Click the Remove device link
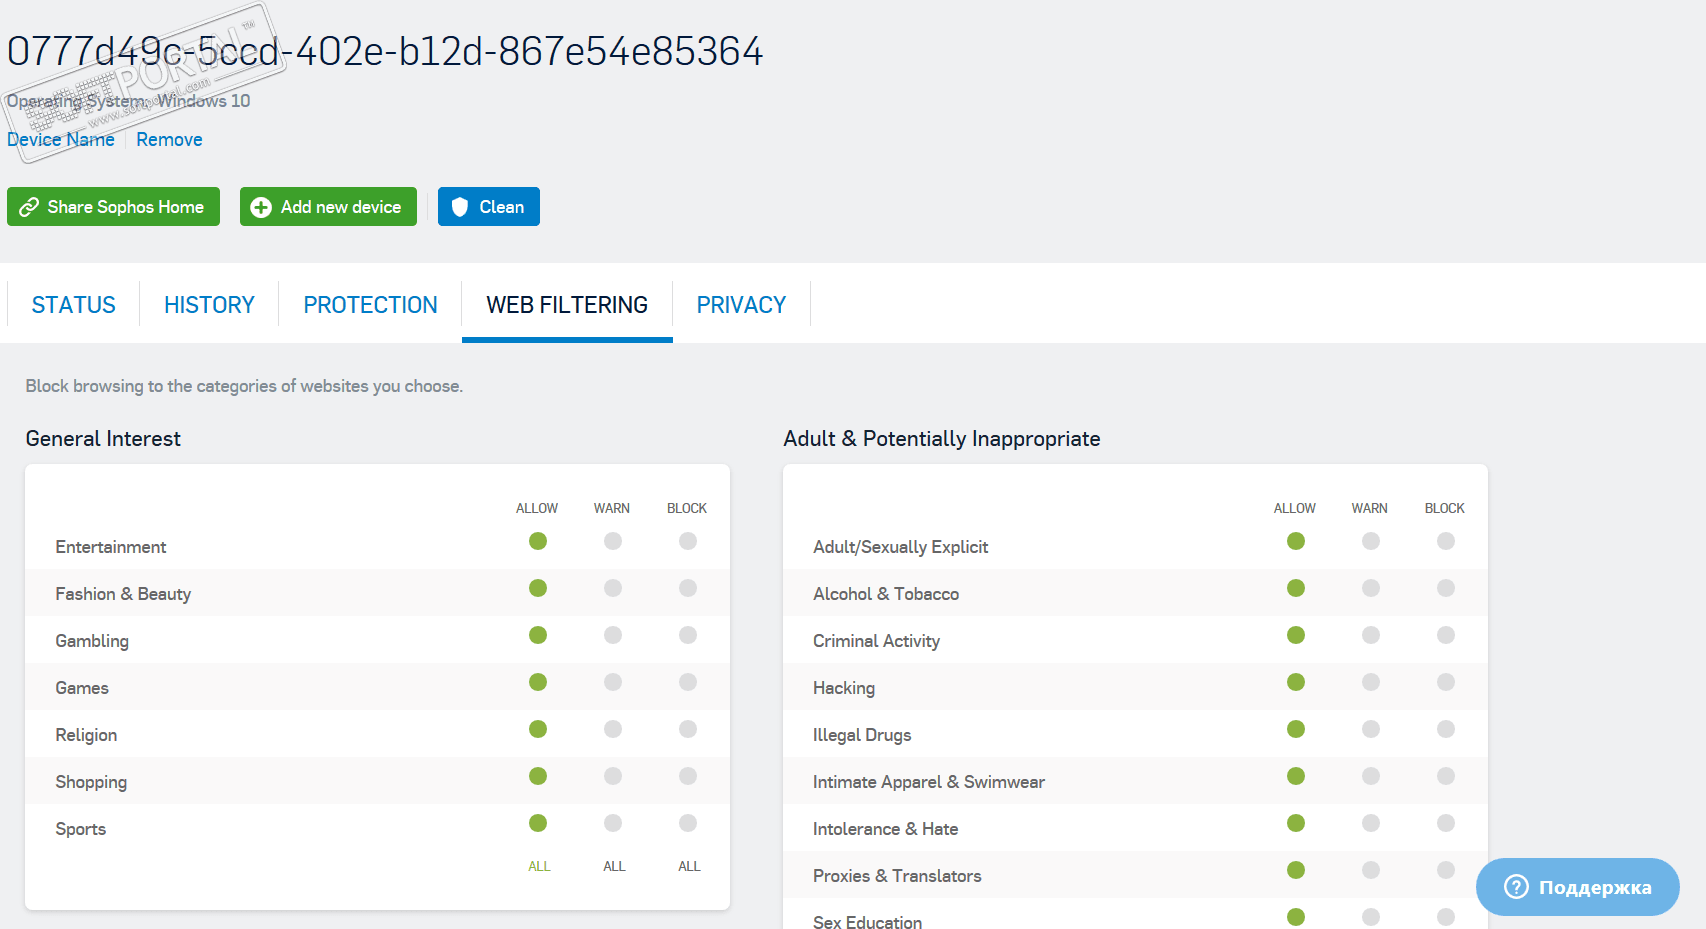Image resolution: width=1706 pixels, height=929 pixels. 169,140
